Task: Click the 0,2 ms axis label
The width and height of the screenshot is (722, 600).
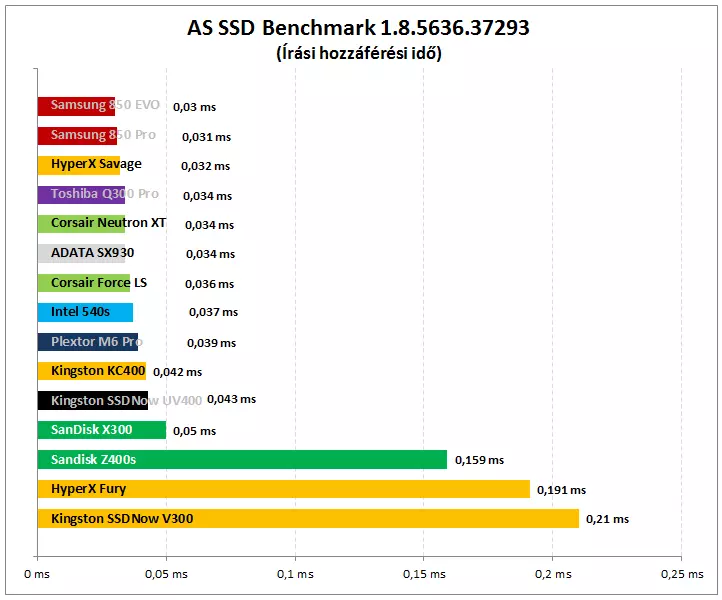Action: pyautogui.click(x=553, y=574)
